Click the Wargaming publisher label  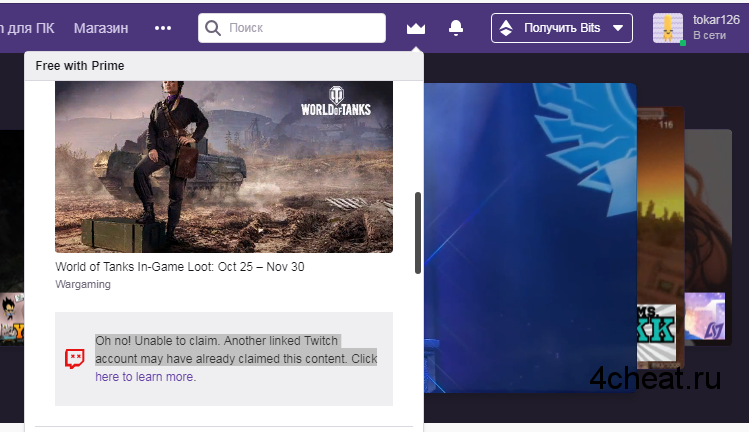point(83,284)
